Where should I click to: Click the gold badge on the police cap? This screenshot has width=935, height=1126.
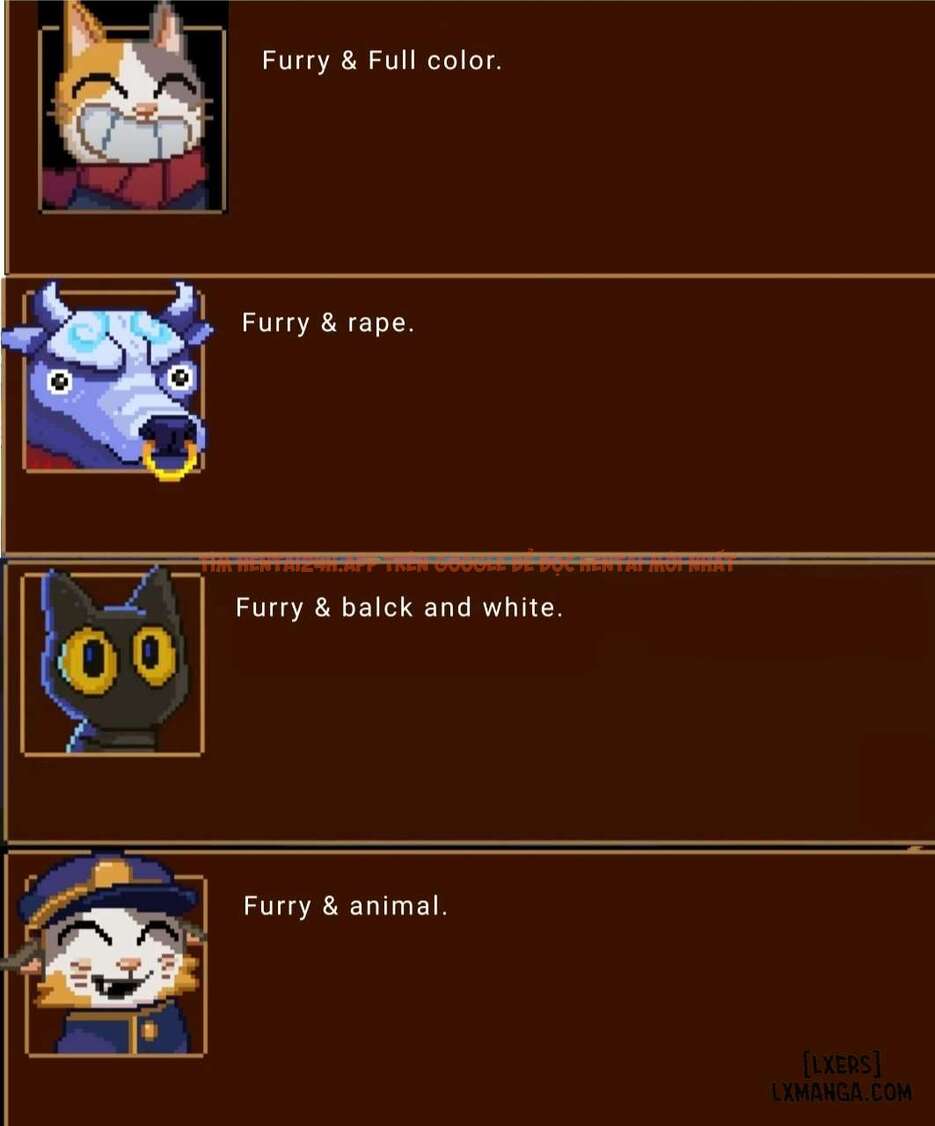tap(109, 875)
